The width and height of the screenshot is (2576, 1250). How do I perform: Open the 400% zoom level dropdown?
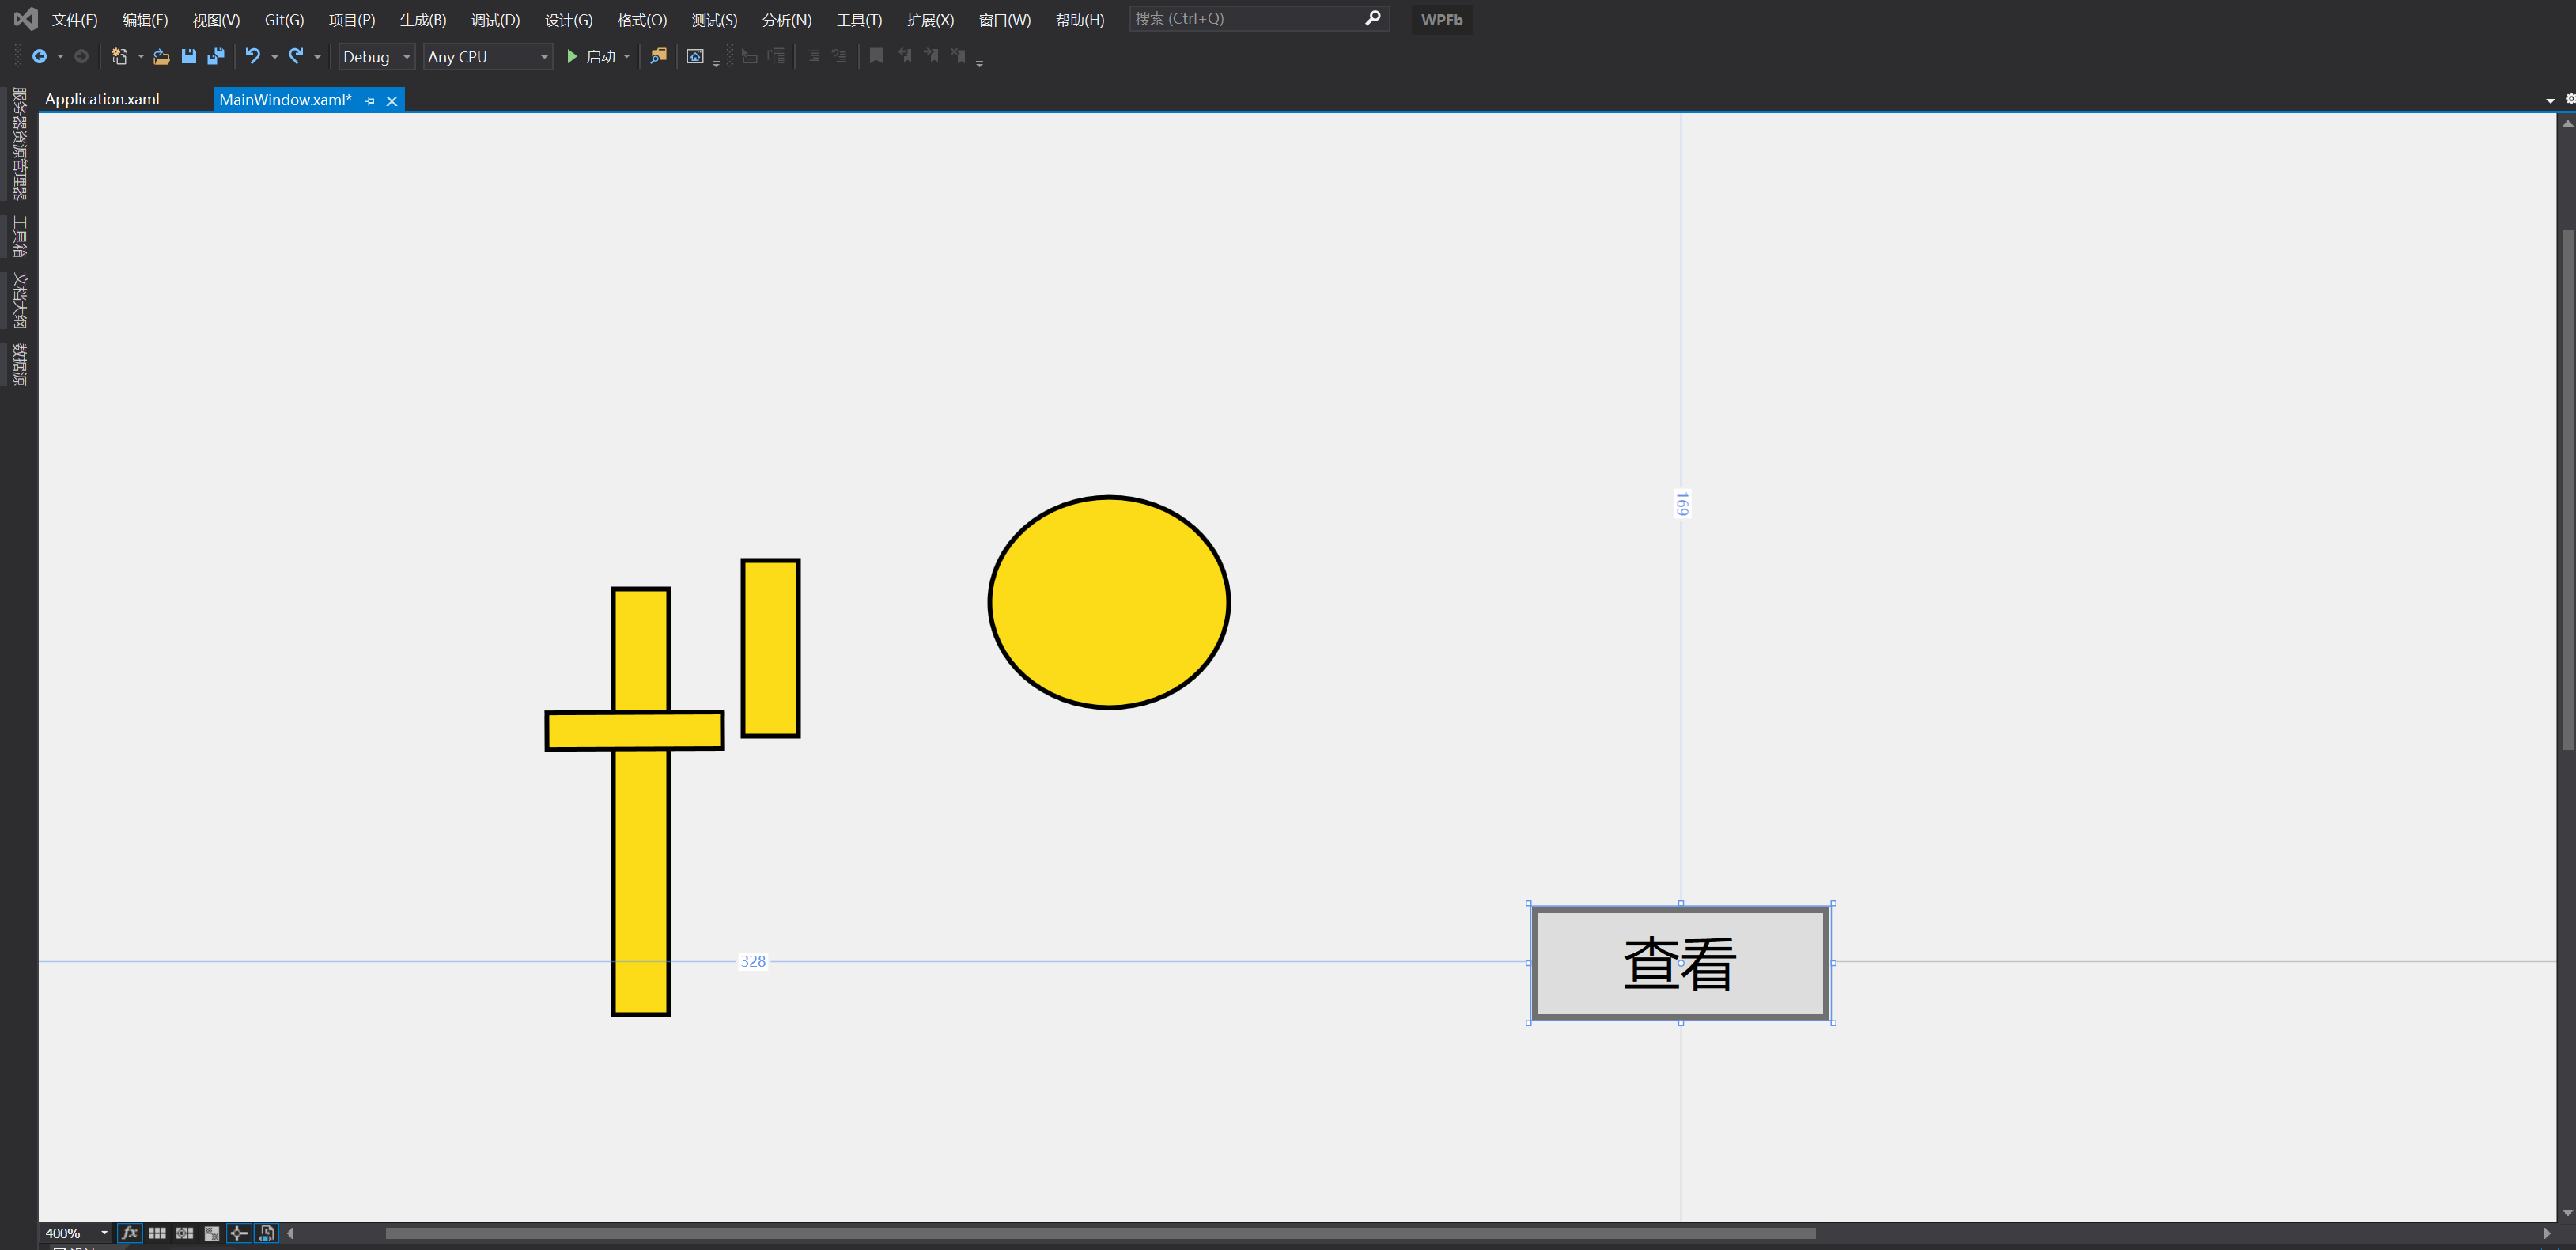(x=104, y=1233)
